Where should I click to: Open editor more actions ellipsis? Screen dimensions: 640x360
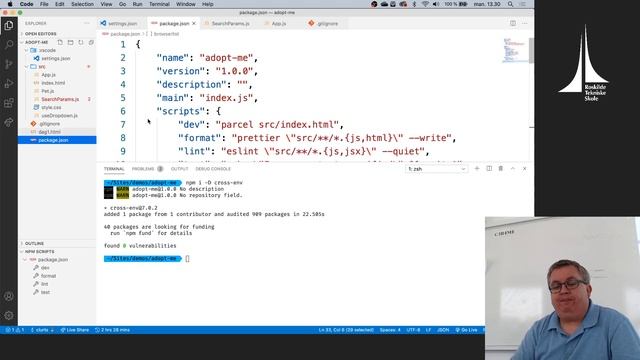tap(525, 23)
